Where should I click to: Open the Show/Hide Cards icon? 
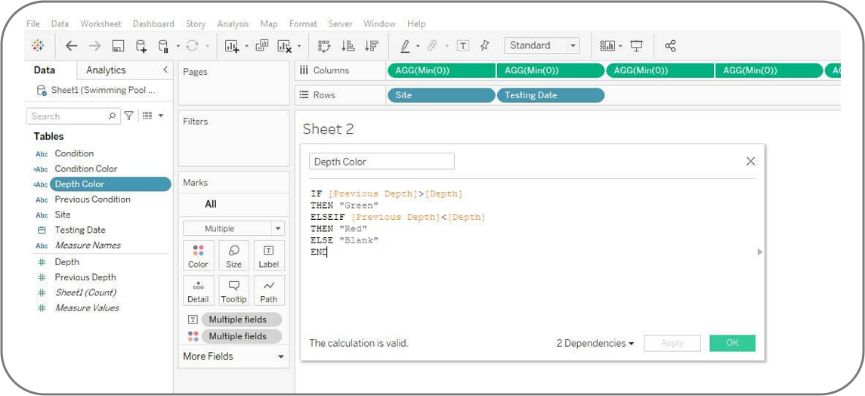(x=607, y=46)
